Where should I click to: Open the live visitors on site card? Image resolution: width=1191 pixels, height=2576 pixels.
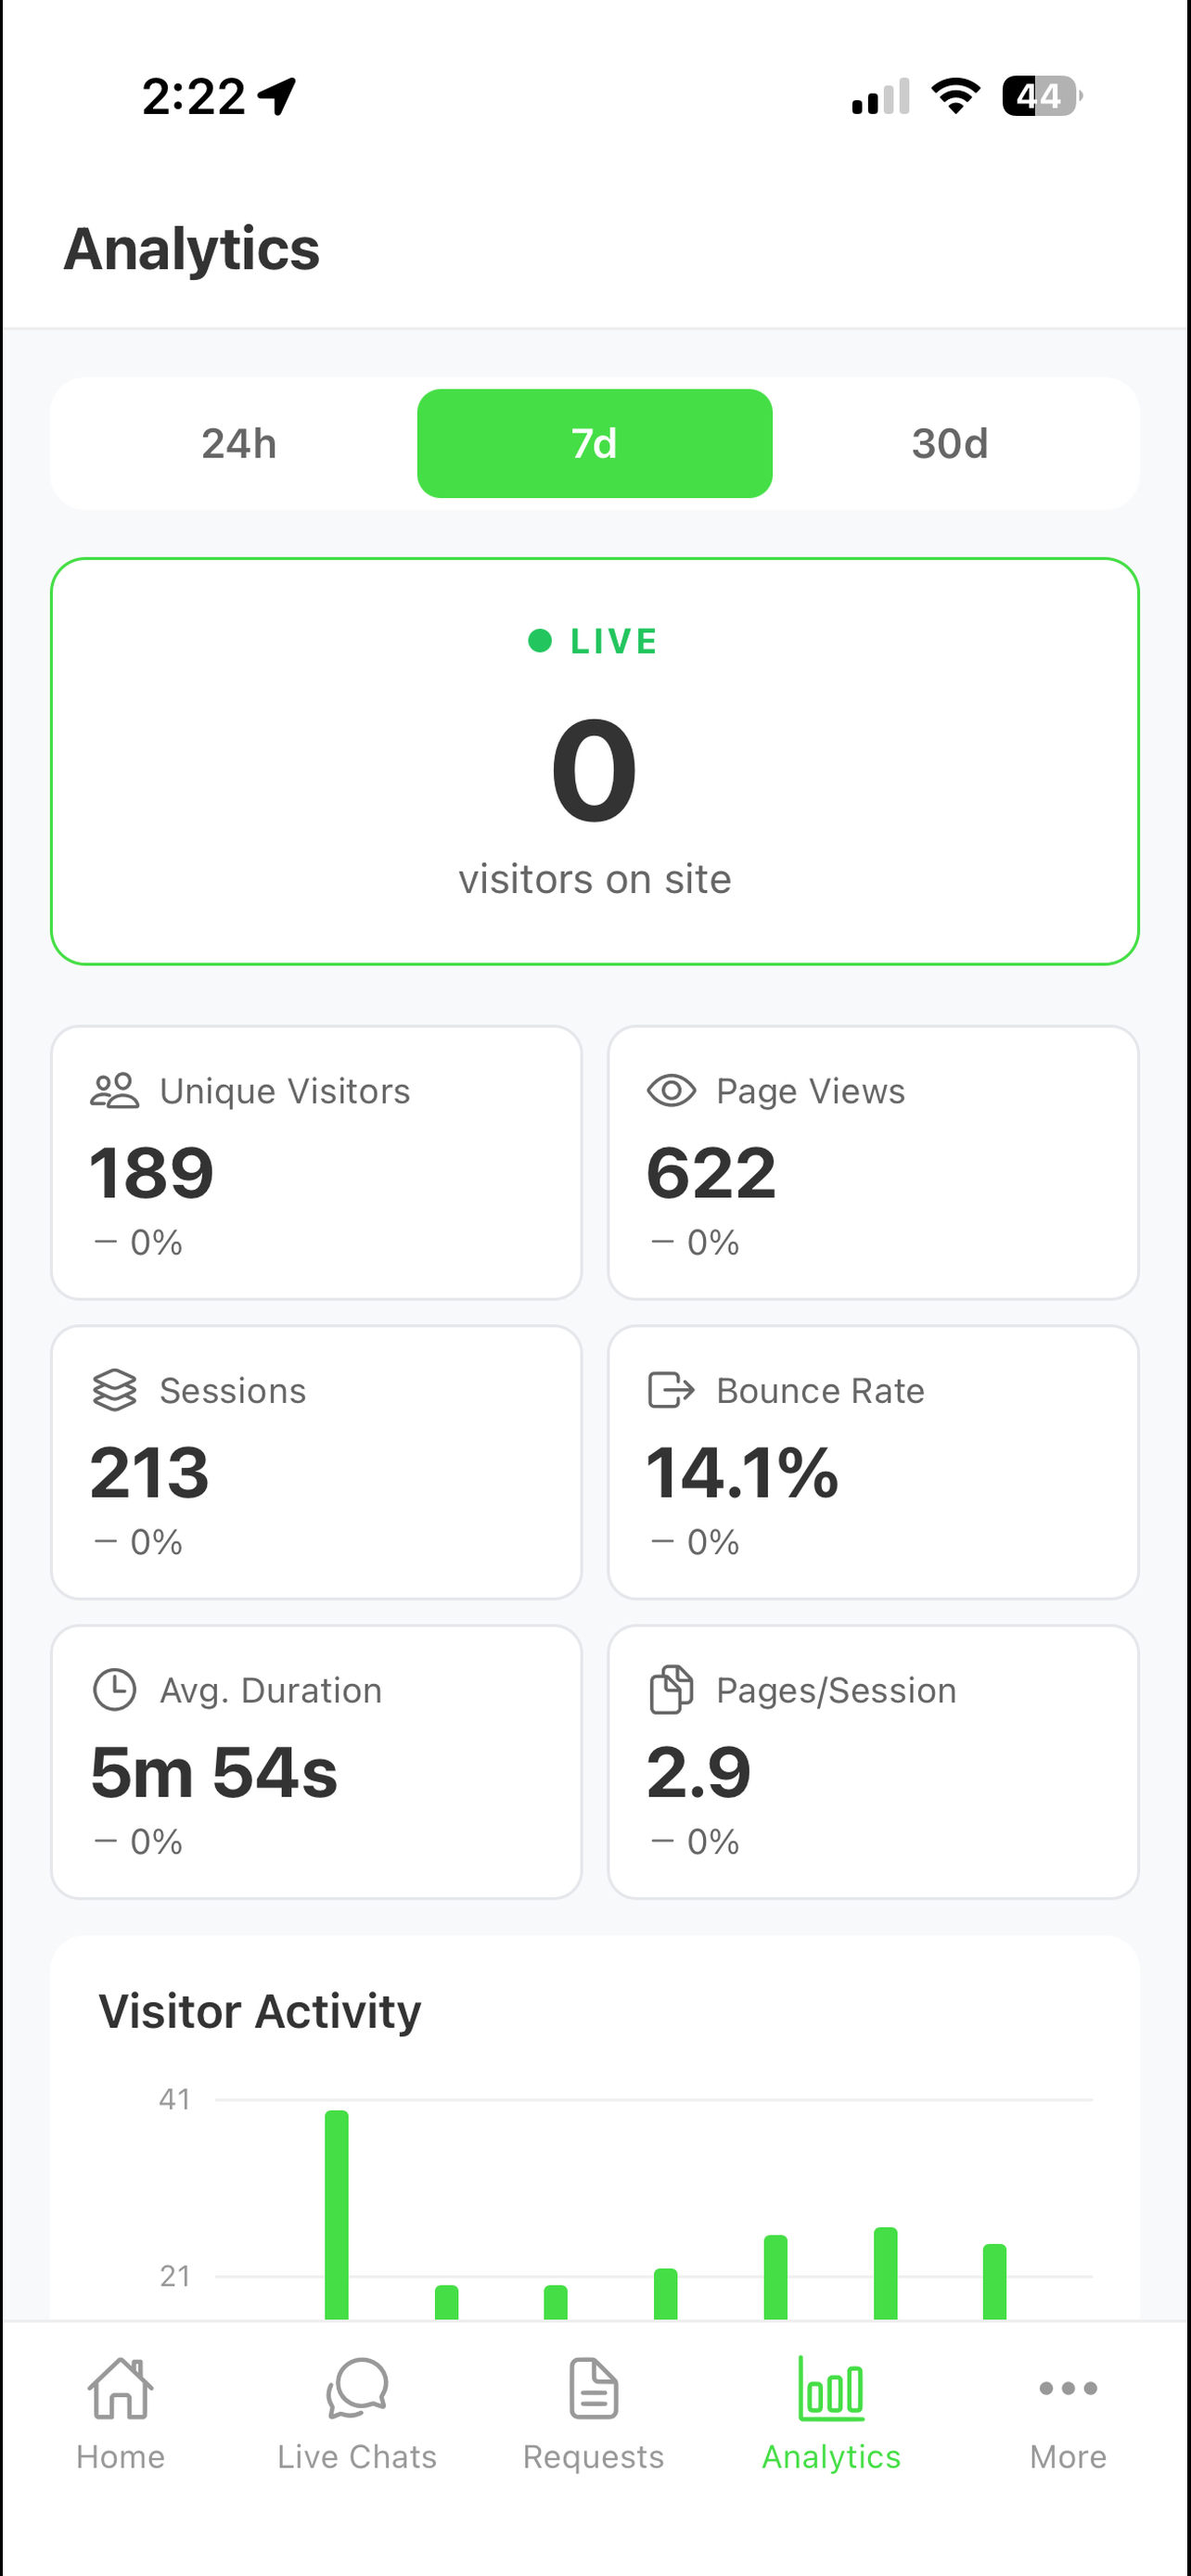594,761
